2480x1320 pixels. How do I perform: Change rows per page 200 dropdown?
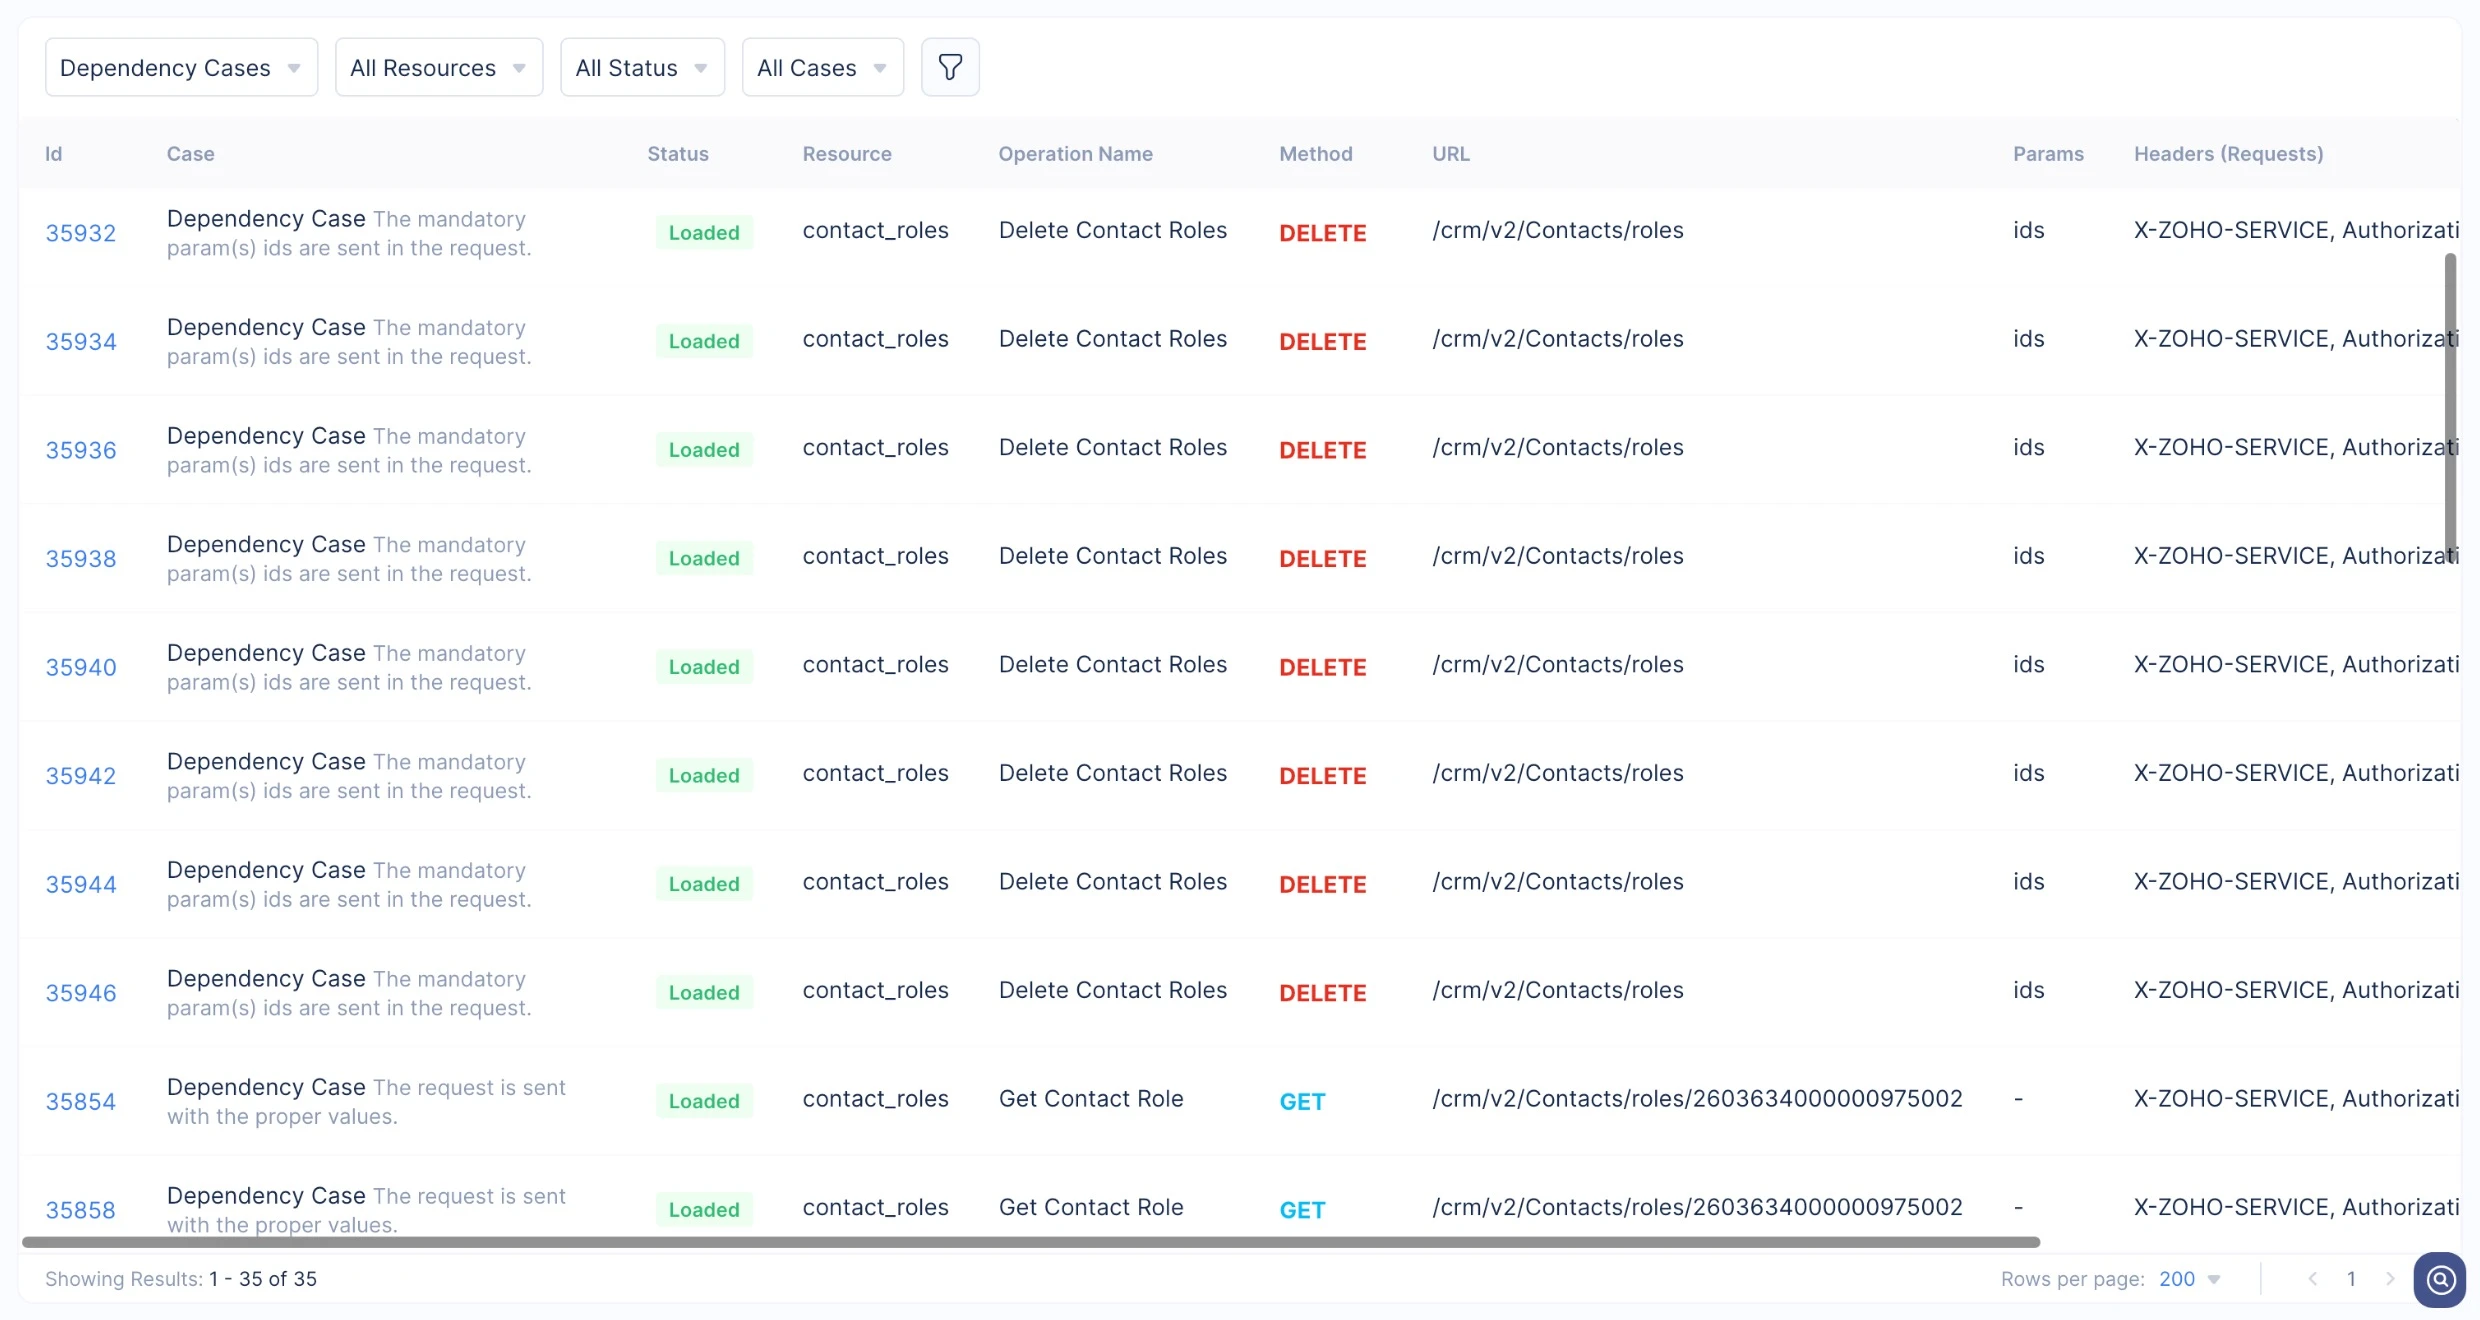point(2189,1279)
